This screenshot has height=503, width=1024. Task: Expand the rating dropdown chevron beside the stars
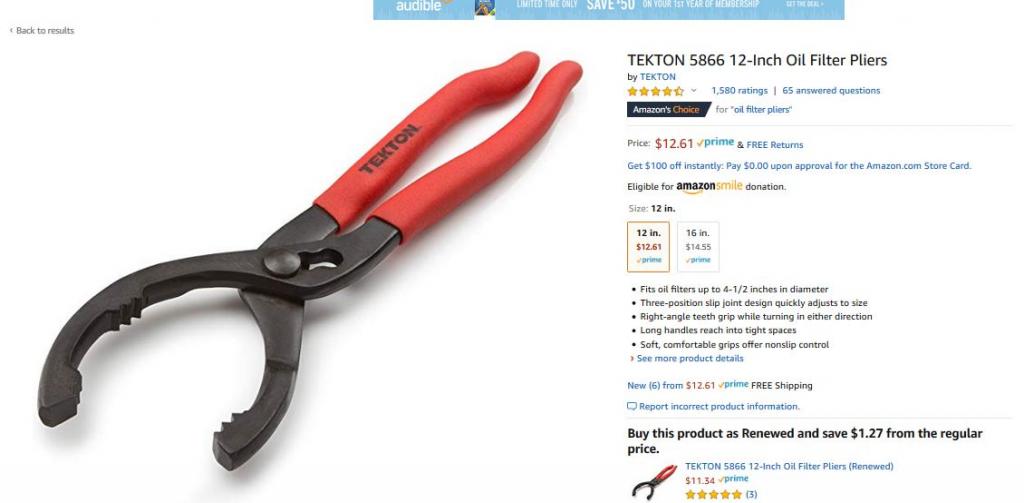[694, 91]
